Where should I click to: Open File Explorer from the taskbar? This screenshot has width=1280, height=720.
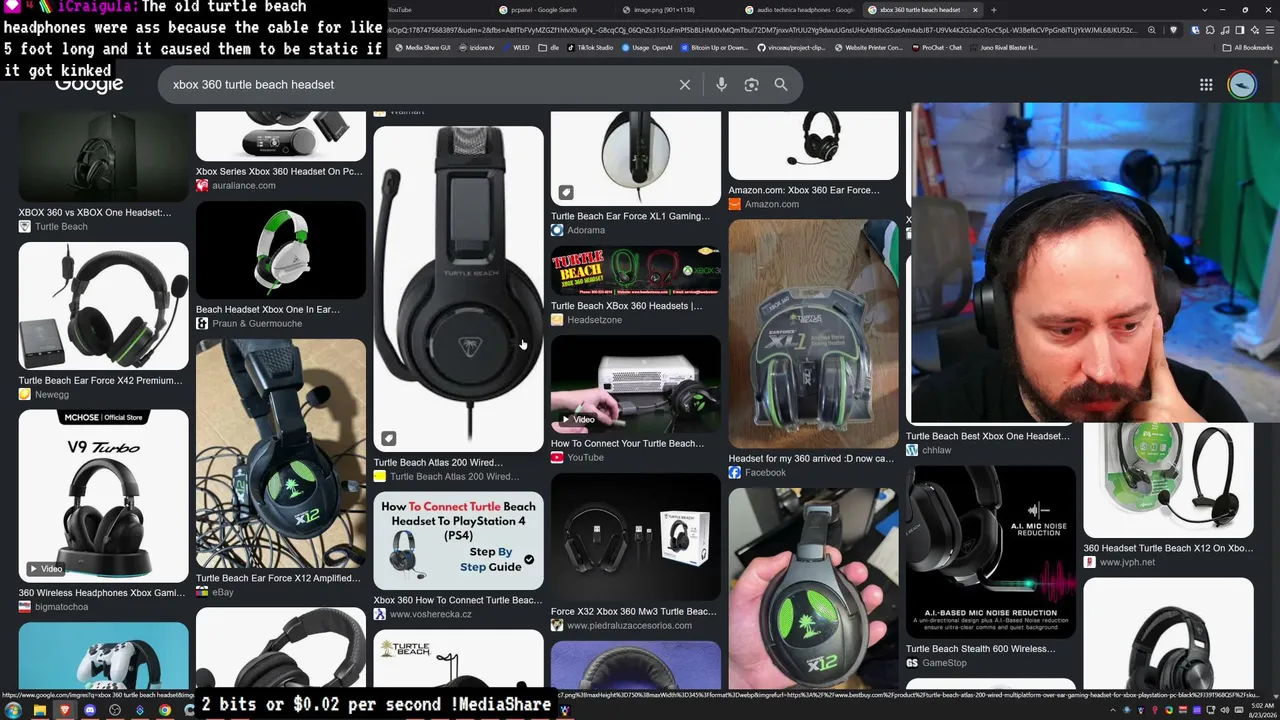39,710
